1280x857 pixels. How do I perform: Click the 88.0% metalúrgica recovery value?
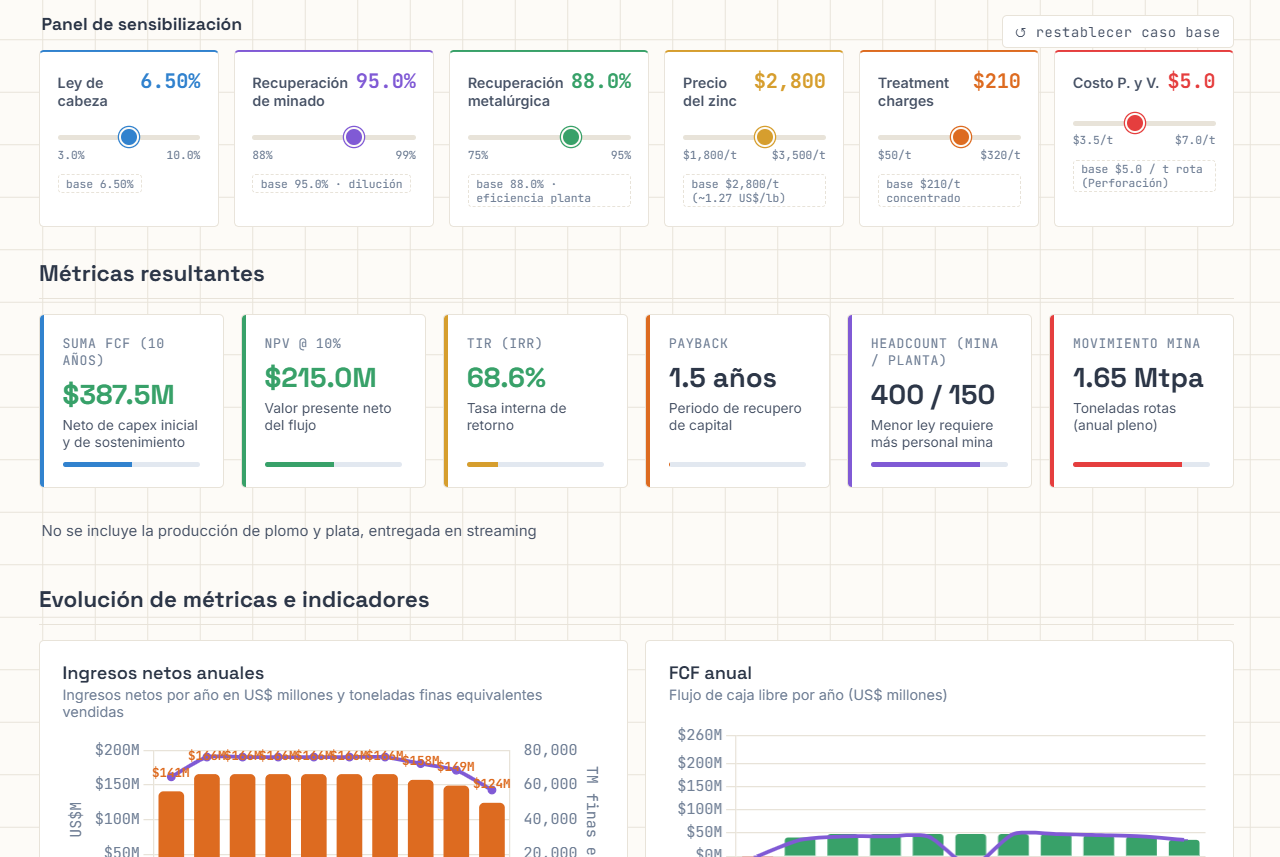(601, 82)
